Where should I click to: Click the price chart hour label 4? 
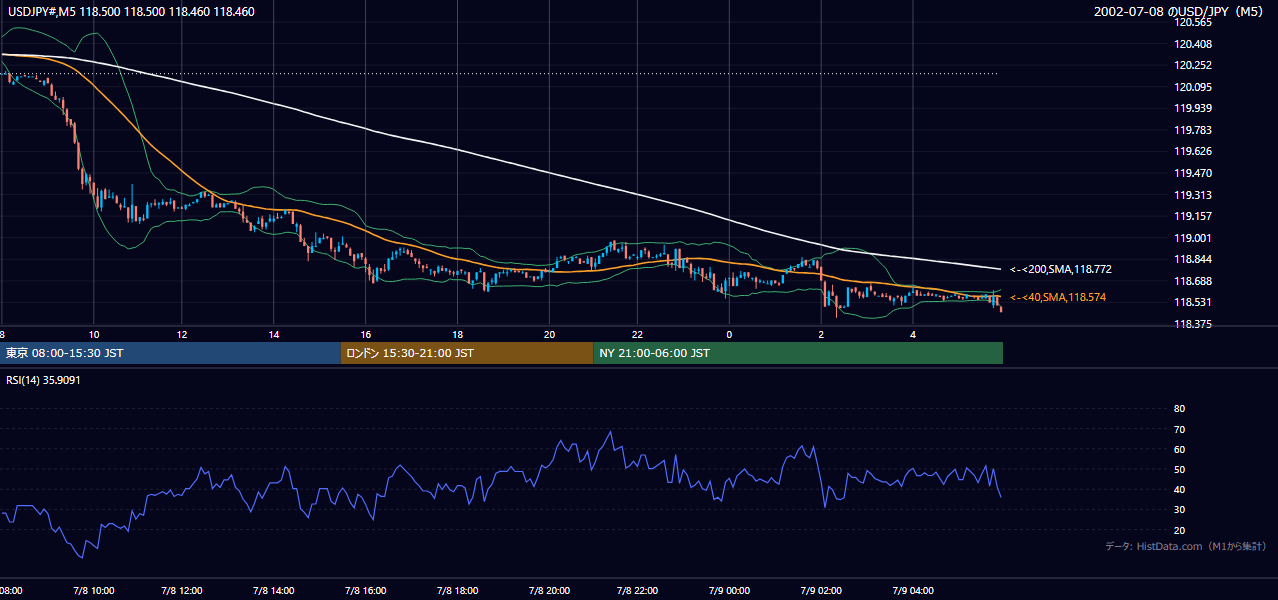coord(912,334)
